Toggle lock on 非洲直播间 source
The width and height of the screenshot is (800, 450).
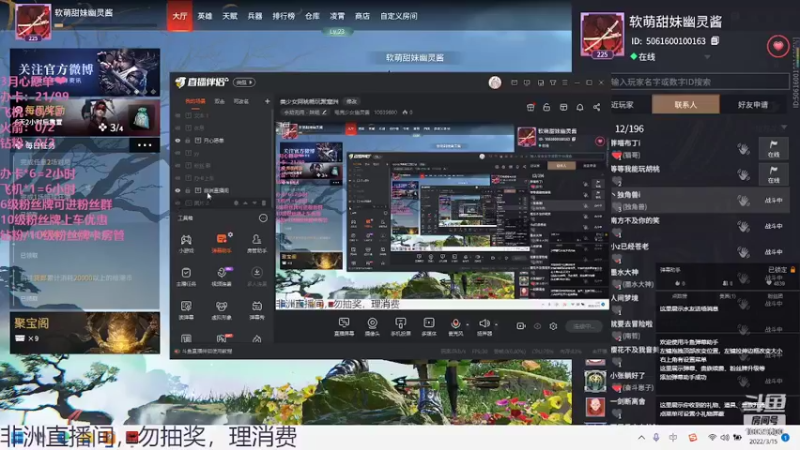(x=188, y=190)
